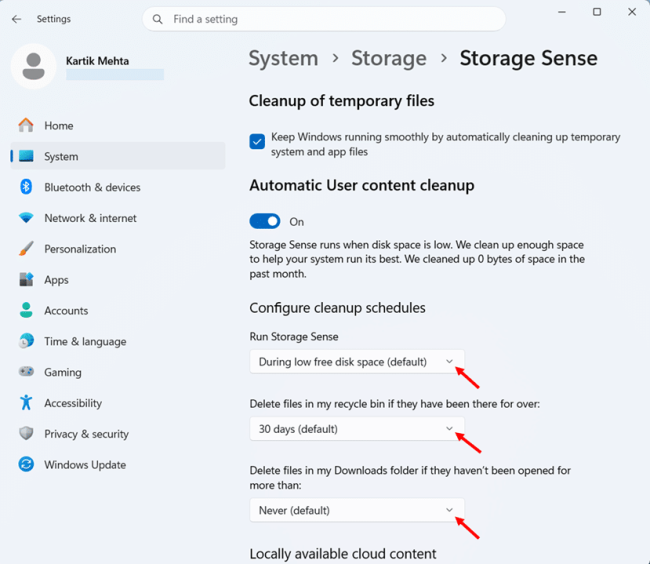Turn off Automatic User content cleanup toggle
The width and height of the screenshot is (650, 564).
tap(264, 221)
